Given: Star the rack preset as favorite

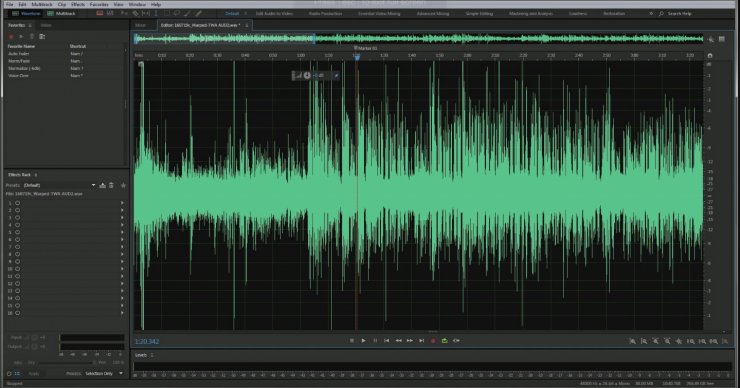Looking at the screenshot, I should [123, 186].
